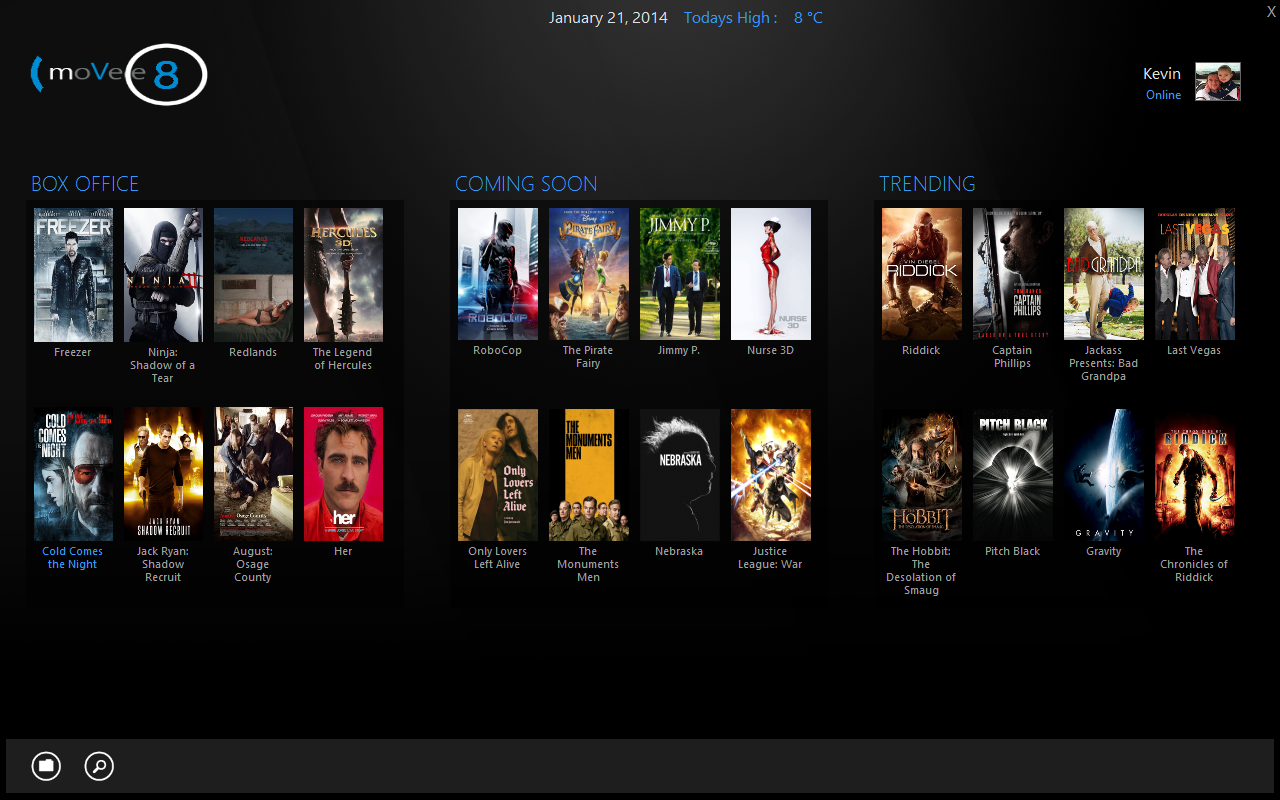The width and height of the screenshot is (1280, 800).
Task: Click the TRENDING section heading
Action: (927, 184)
